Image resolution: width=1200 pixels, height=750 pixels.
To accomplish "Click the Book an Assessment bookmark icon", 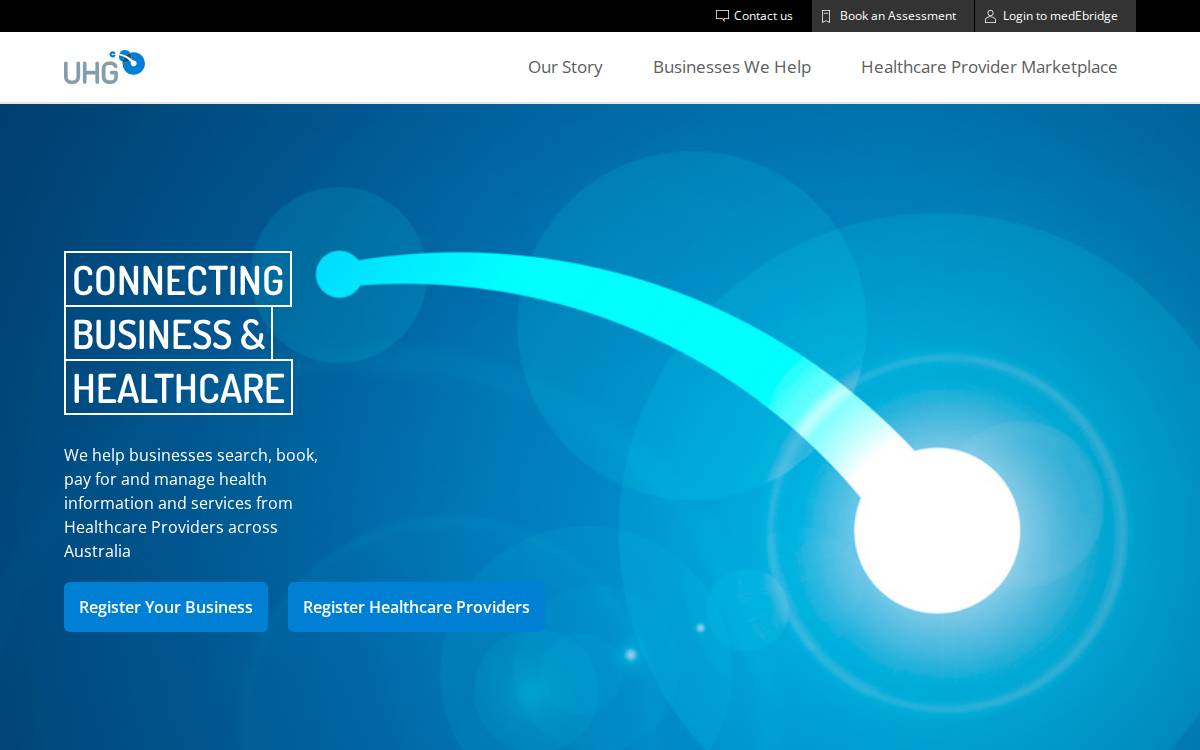I will coord(826,16).
